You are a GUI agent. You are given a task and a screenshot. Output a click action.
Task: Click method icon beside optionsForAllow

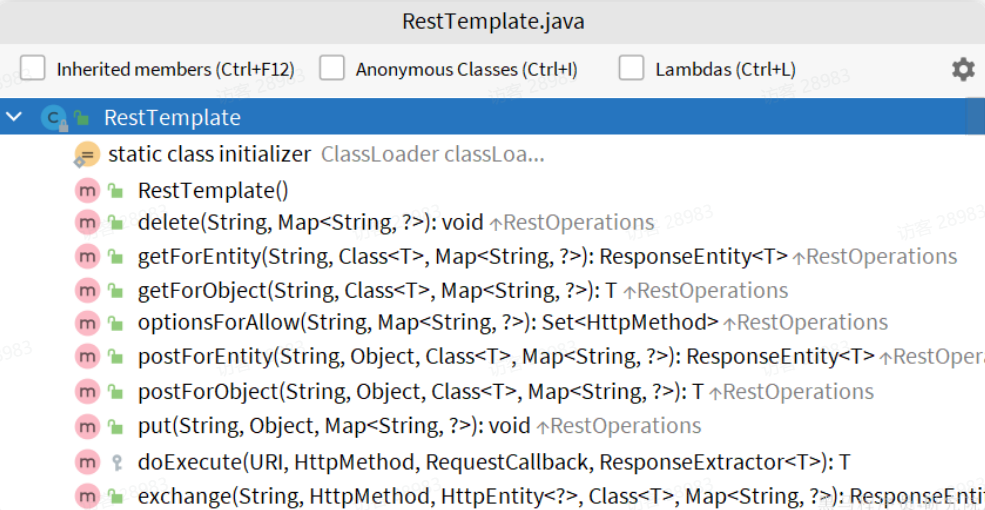(87, 323)
